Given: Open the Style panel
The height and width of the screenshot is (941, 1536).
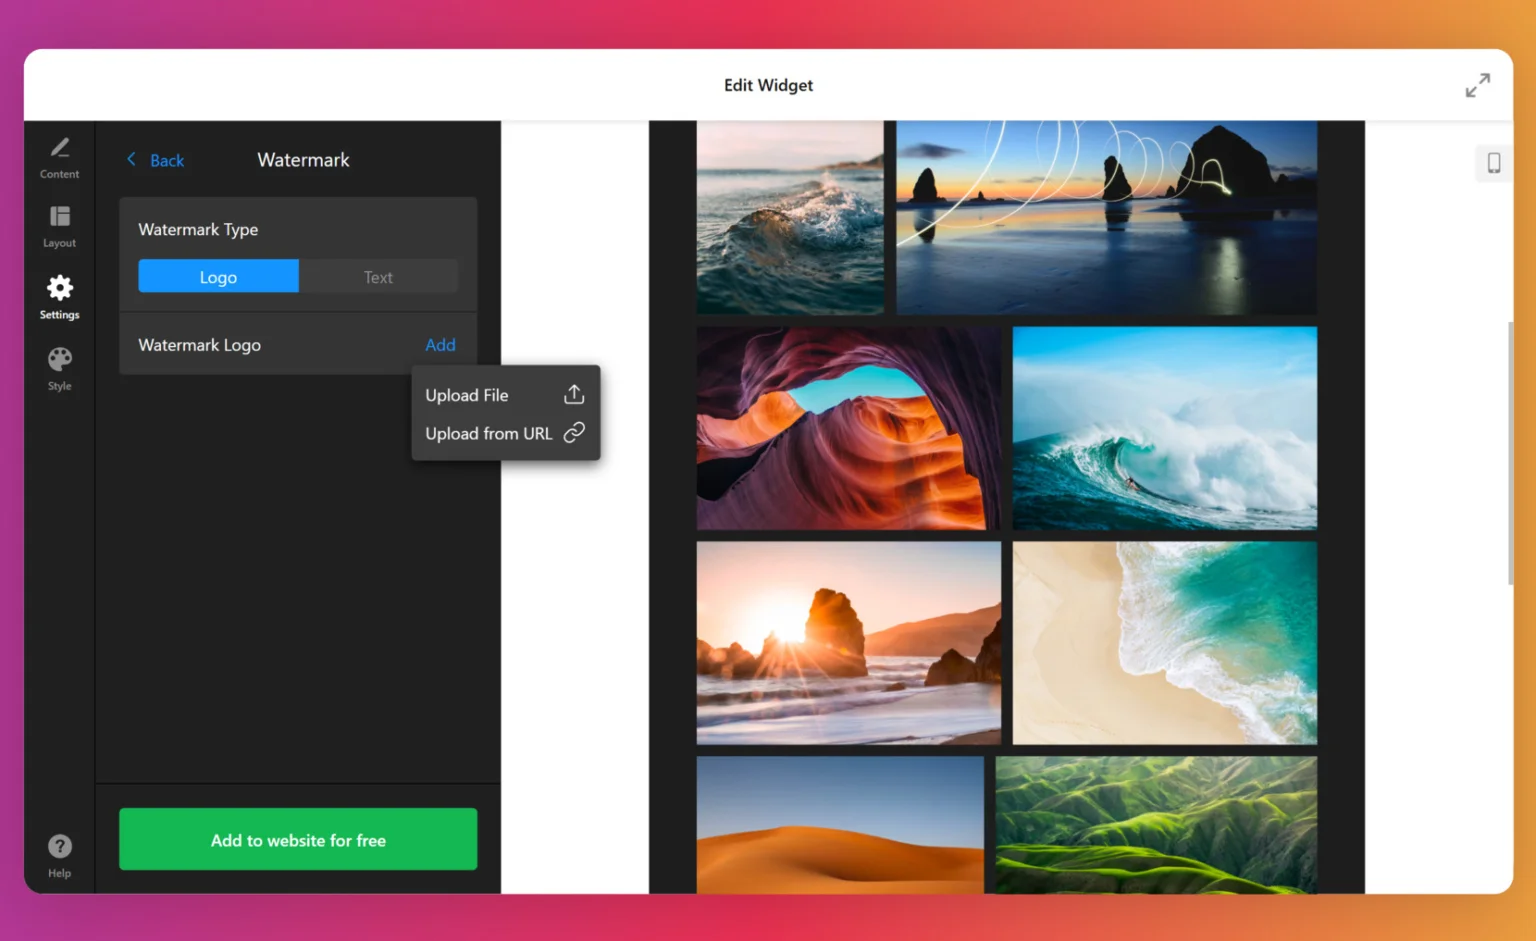Looking at the screenshot, I should click(59, 366).
